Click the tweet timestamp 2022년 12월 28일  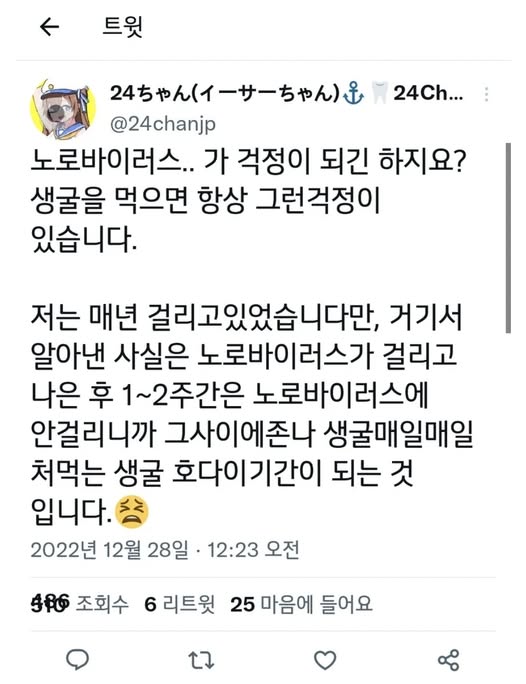[109, 550]
